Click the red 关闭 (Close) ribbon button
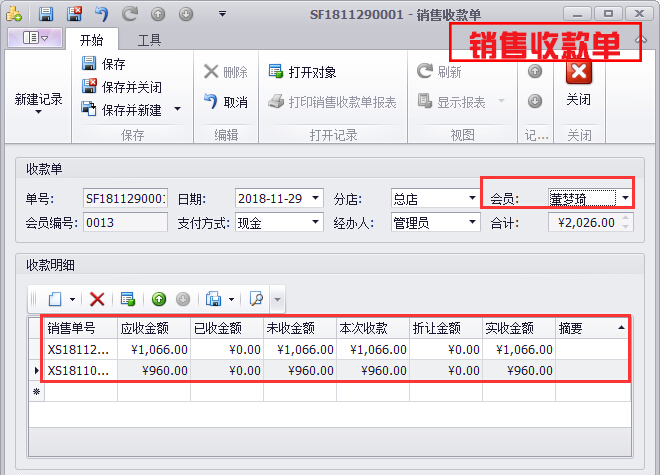Image resolution: width=660 pixels, height=475 pixels. point(578,82)
